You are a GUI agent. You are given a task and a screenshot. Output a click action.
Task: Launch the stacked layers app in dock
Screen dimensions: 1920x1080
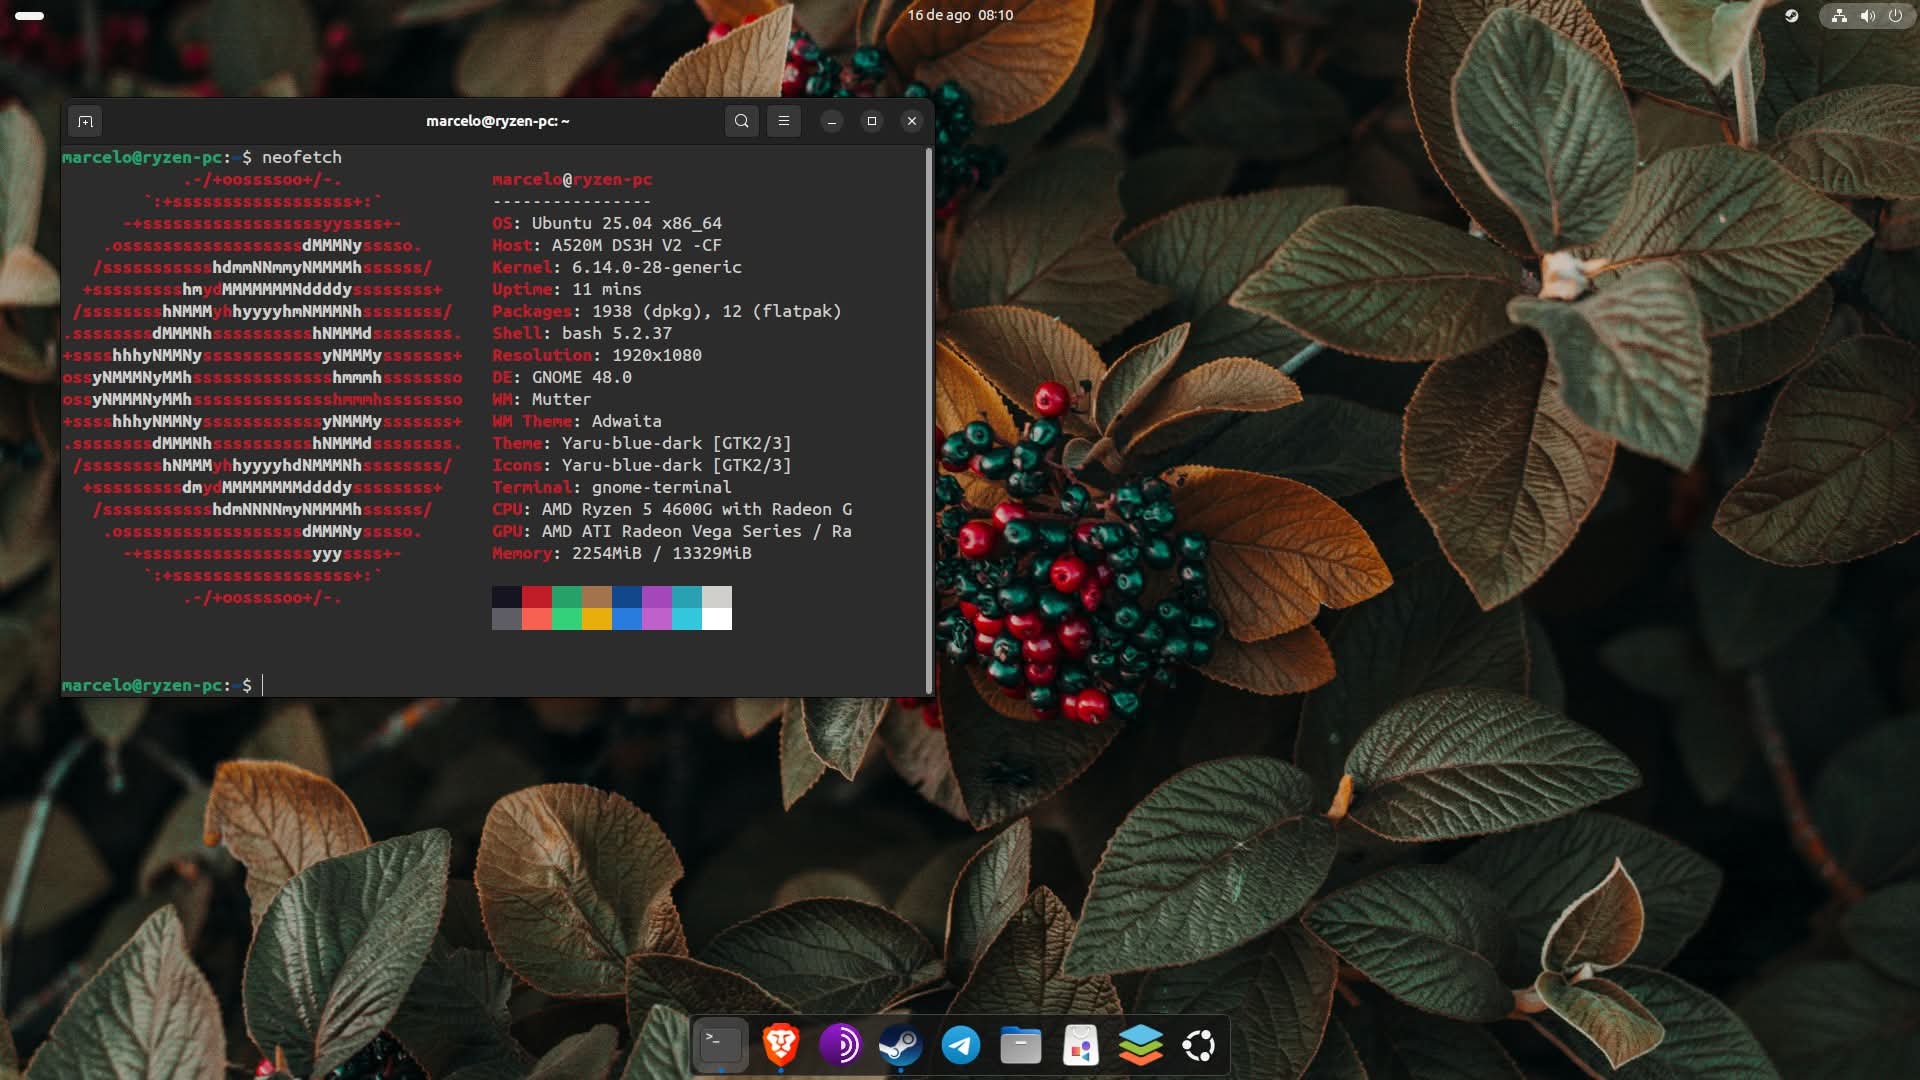1140,1046
